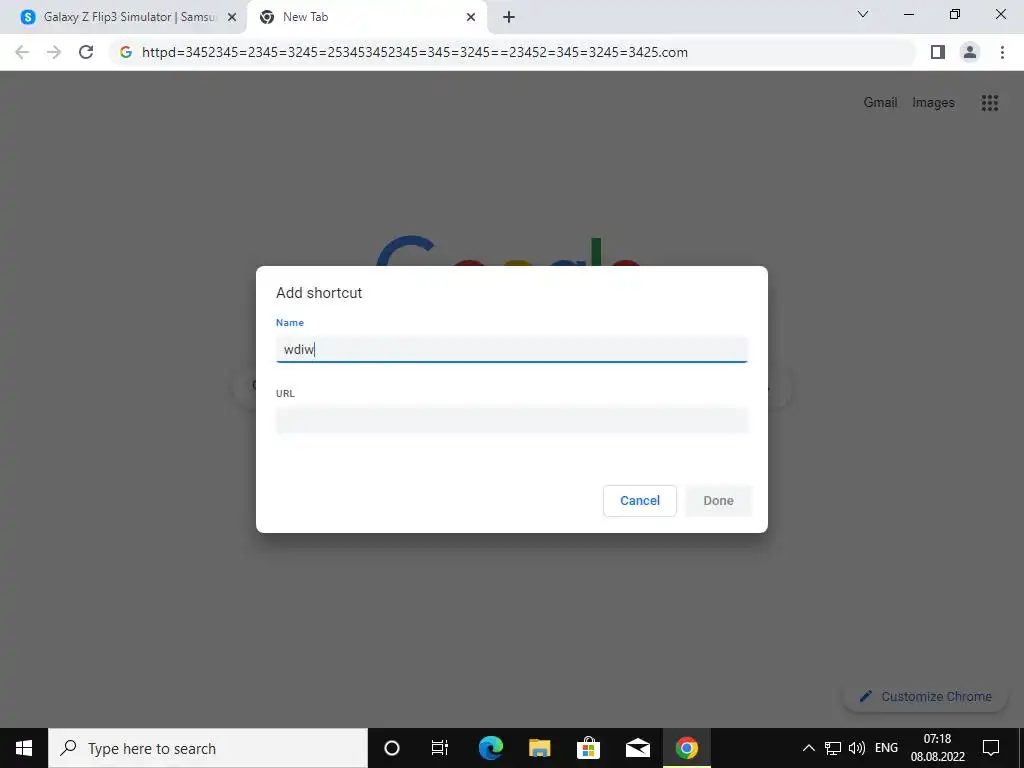Click the browser forward arrow
This screenshot has height=768, width=1024.
pos(54,52)
